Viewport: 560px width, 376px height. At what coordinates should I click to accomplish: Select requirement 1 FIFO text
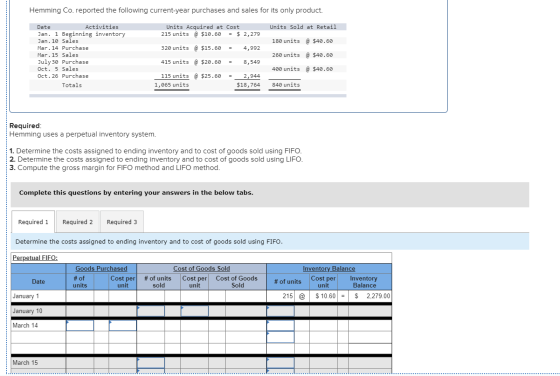click(x=155, y=151)
